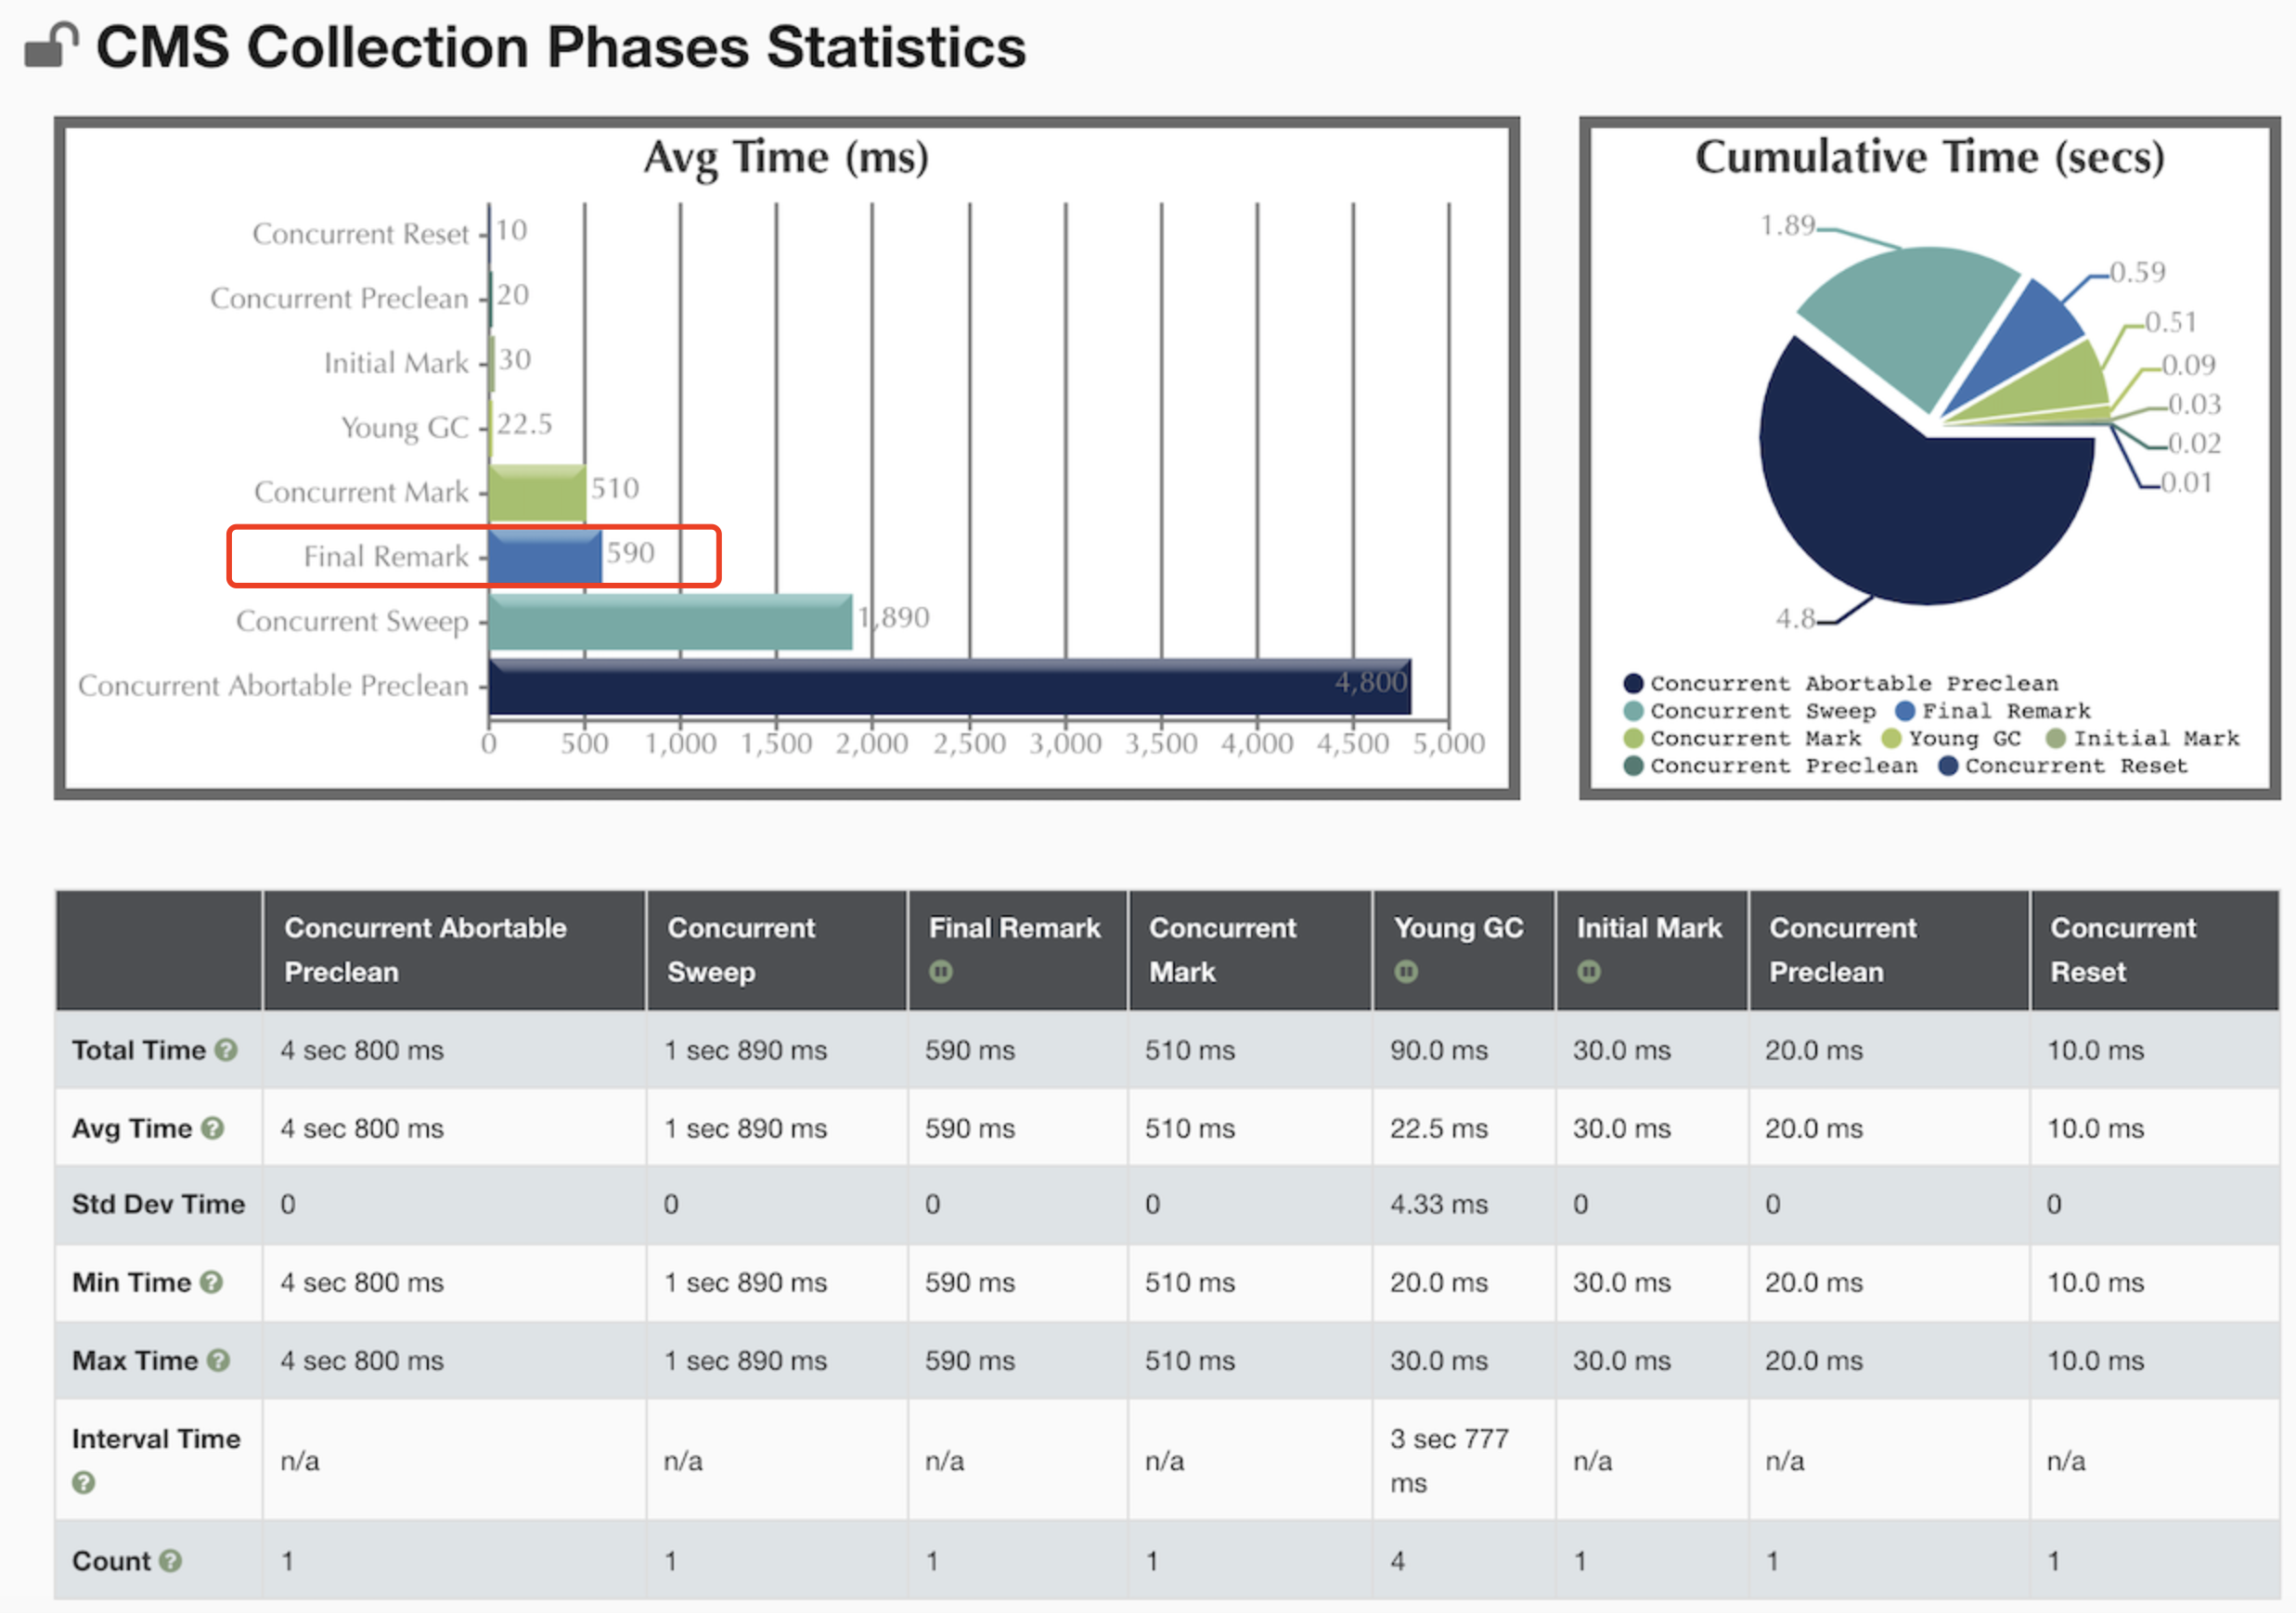This screenshot has height=1613, width=2296.
Task: Click help icon below Interval Time
Action: pos(84,1482)
